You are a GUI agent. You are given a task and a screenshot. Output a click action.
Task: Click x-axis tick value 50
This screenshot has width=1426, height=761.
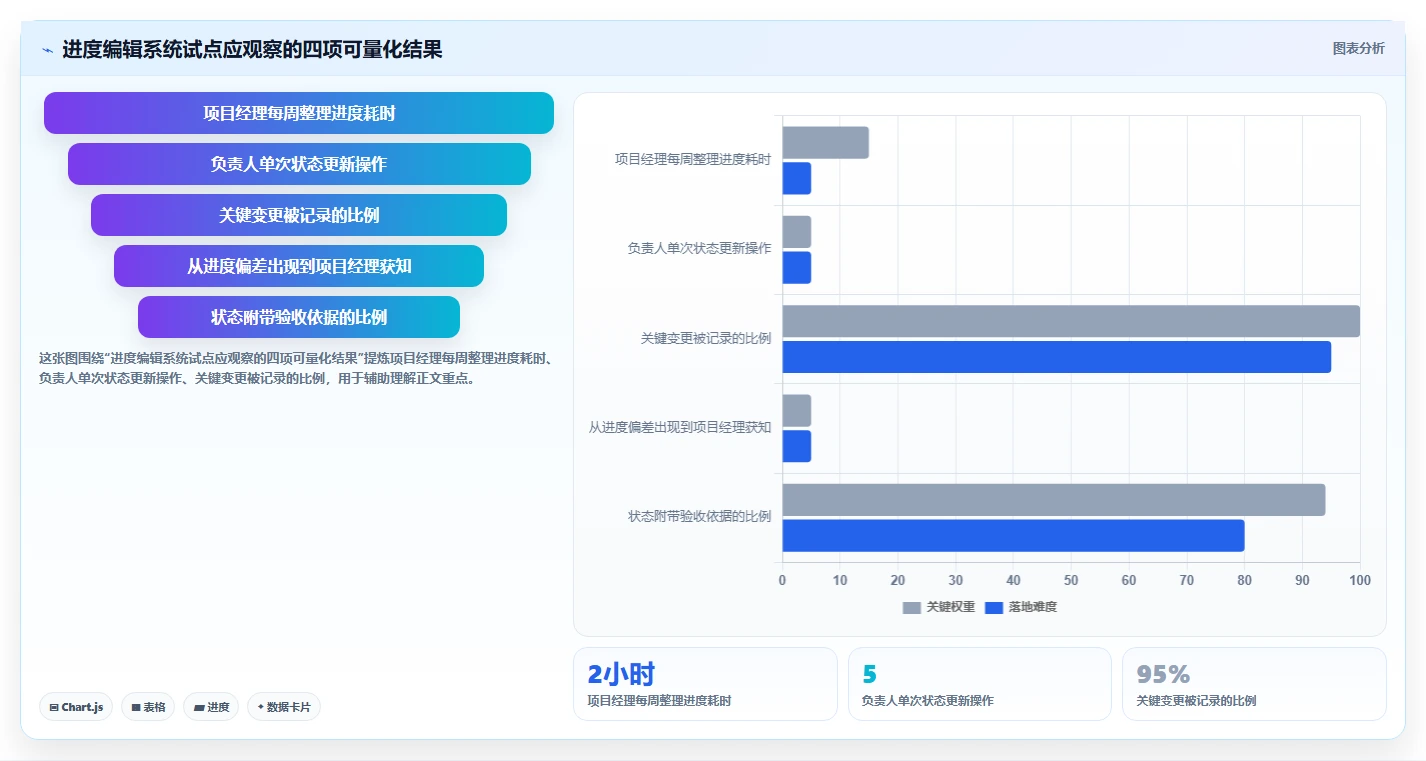point(1071,580)
